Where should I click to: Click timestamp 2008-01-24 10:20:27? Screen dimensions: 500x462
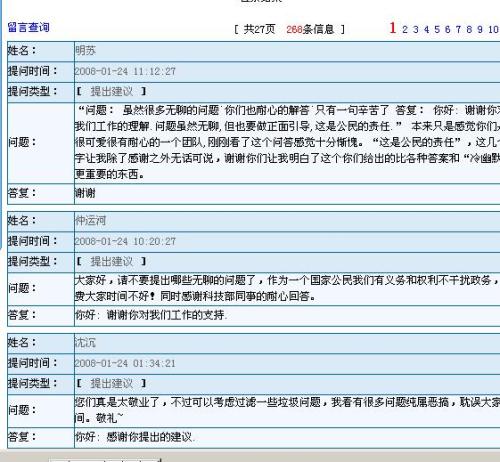click(x=125, y=241)
